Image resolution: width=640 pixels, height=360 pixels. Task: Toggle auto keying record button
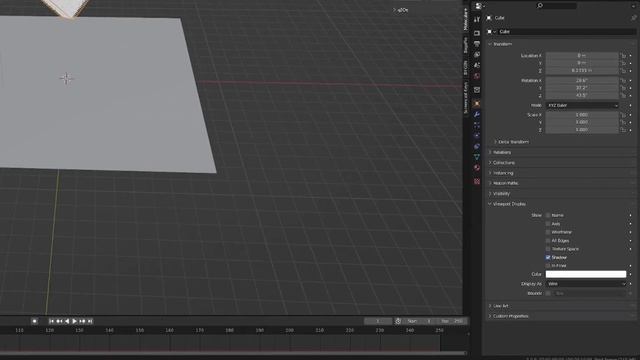click(x=34, y=321)
